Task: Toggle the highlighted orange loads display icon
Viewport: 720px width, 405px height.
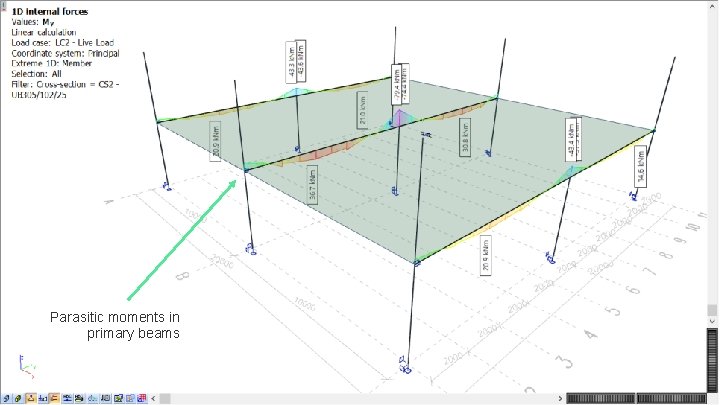Action: (x=54, y=398)
